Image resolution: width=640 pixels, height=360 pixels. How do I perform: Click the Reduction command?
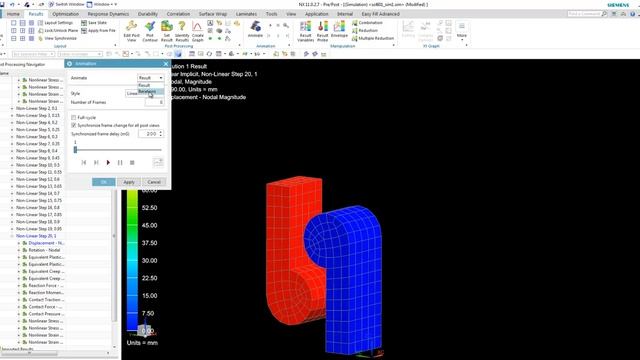pyautogui.click(x=364, y=31)
